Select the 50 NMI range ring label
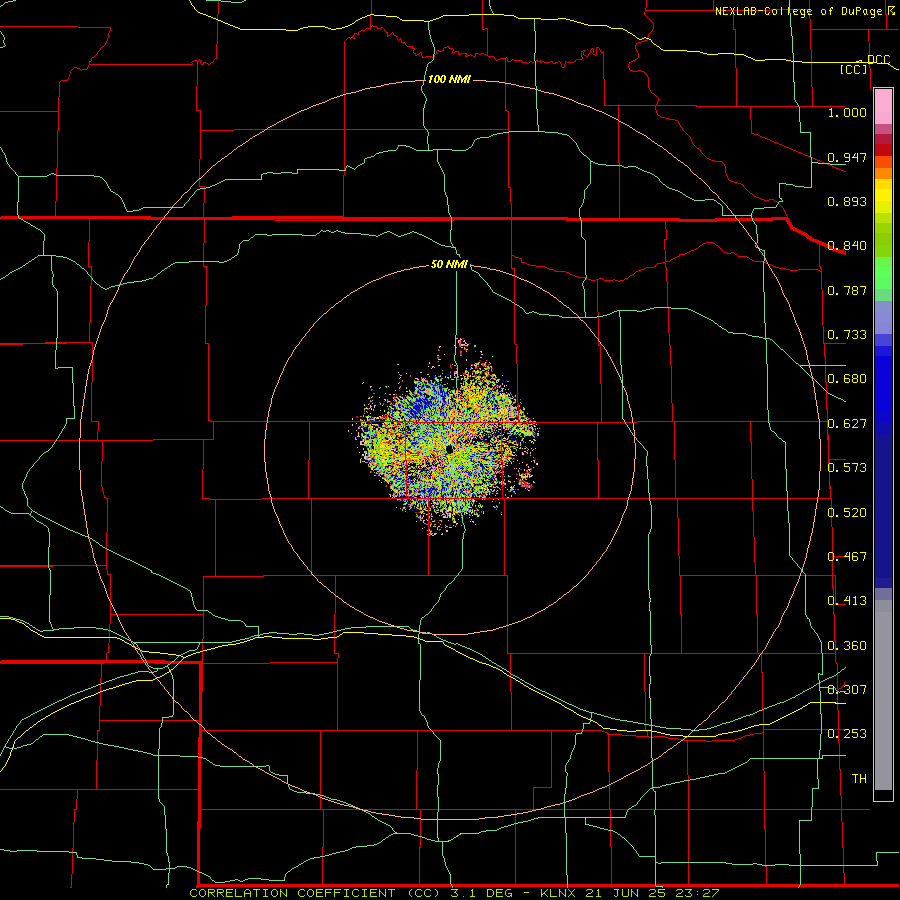Image resolution: width=900 pixels, height=900 pixels. 449,264
